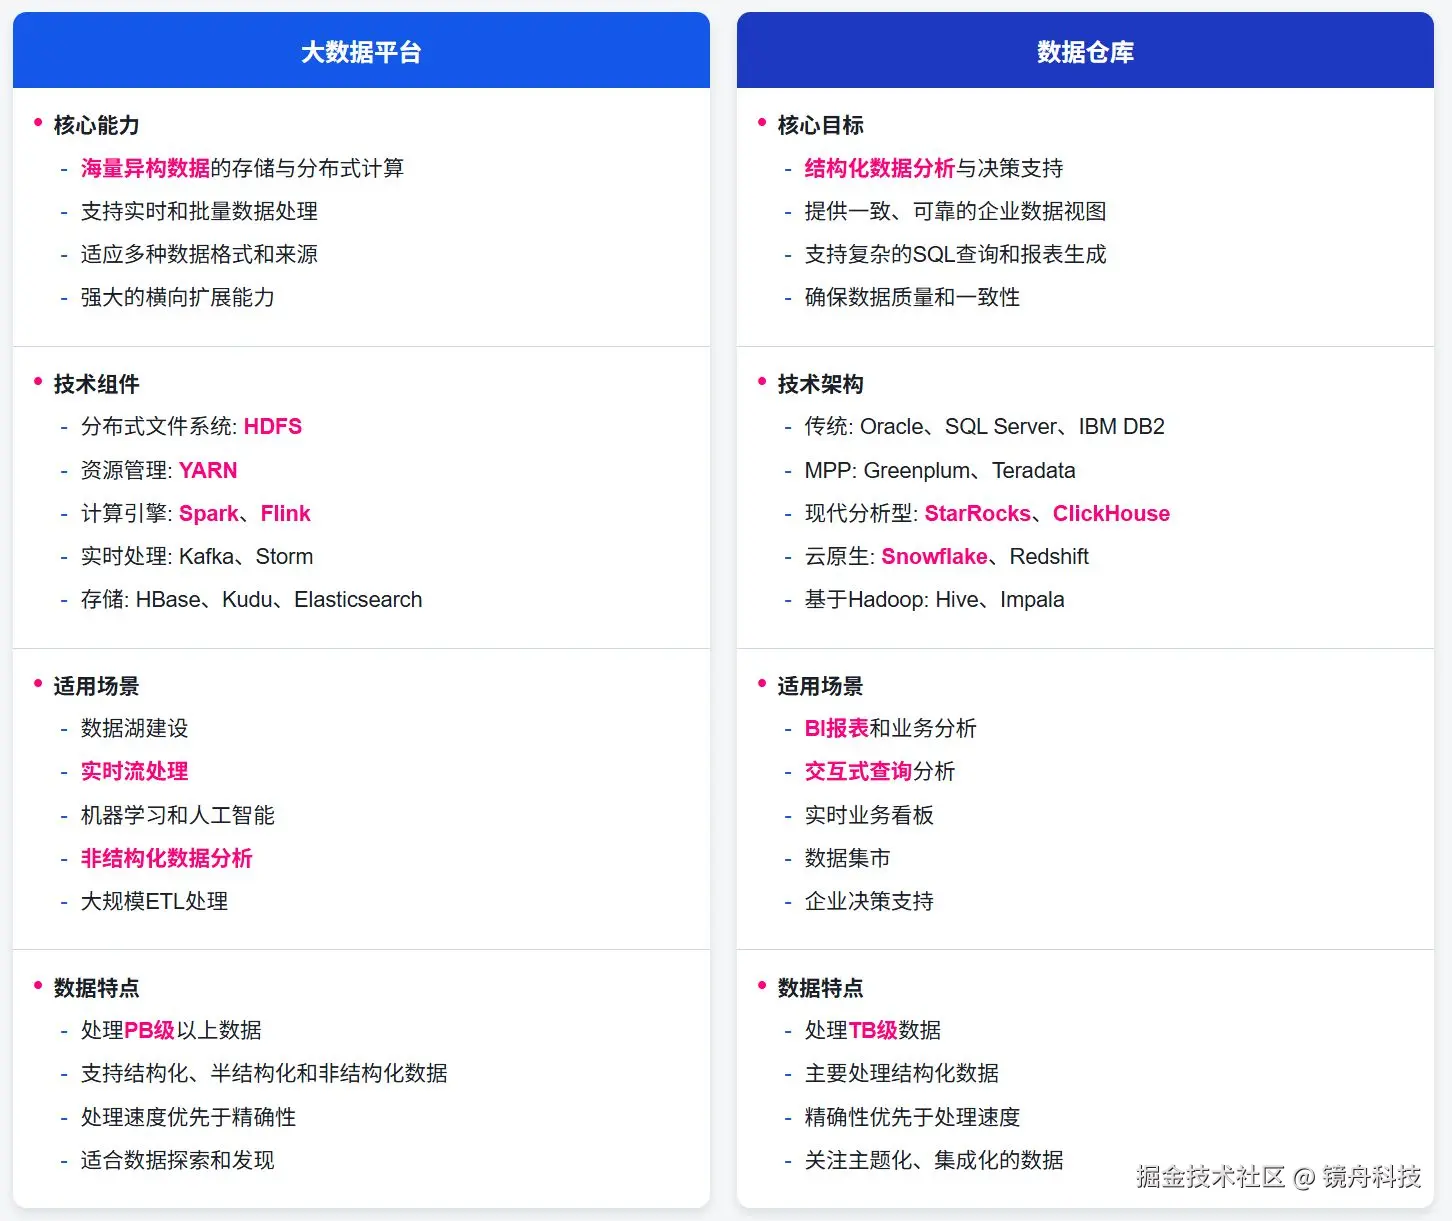Click the line 分布式文件系统: HDFS
Screen dimensions: 1452x1221
(x=191, y=427)
